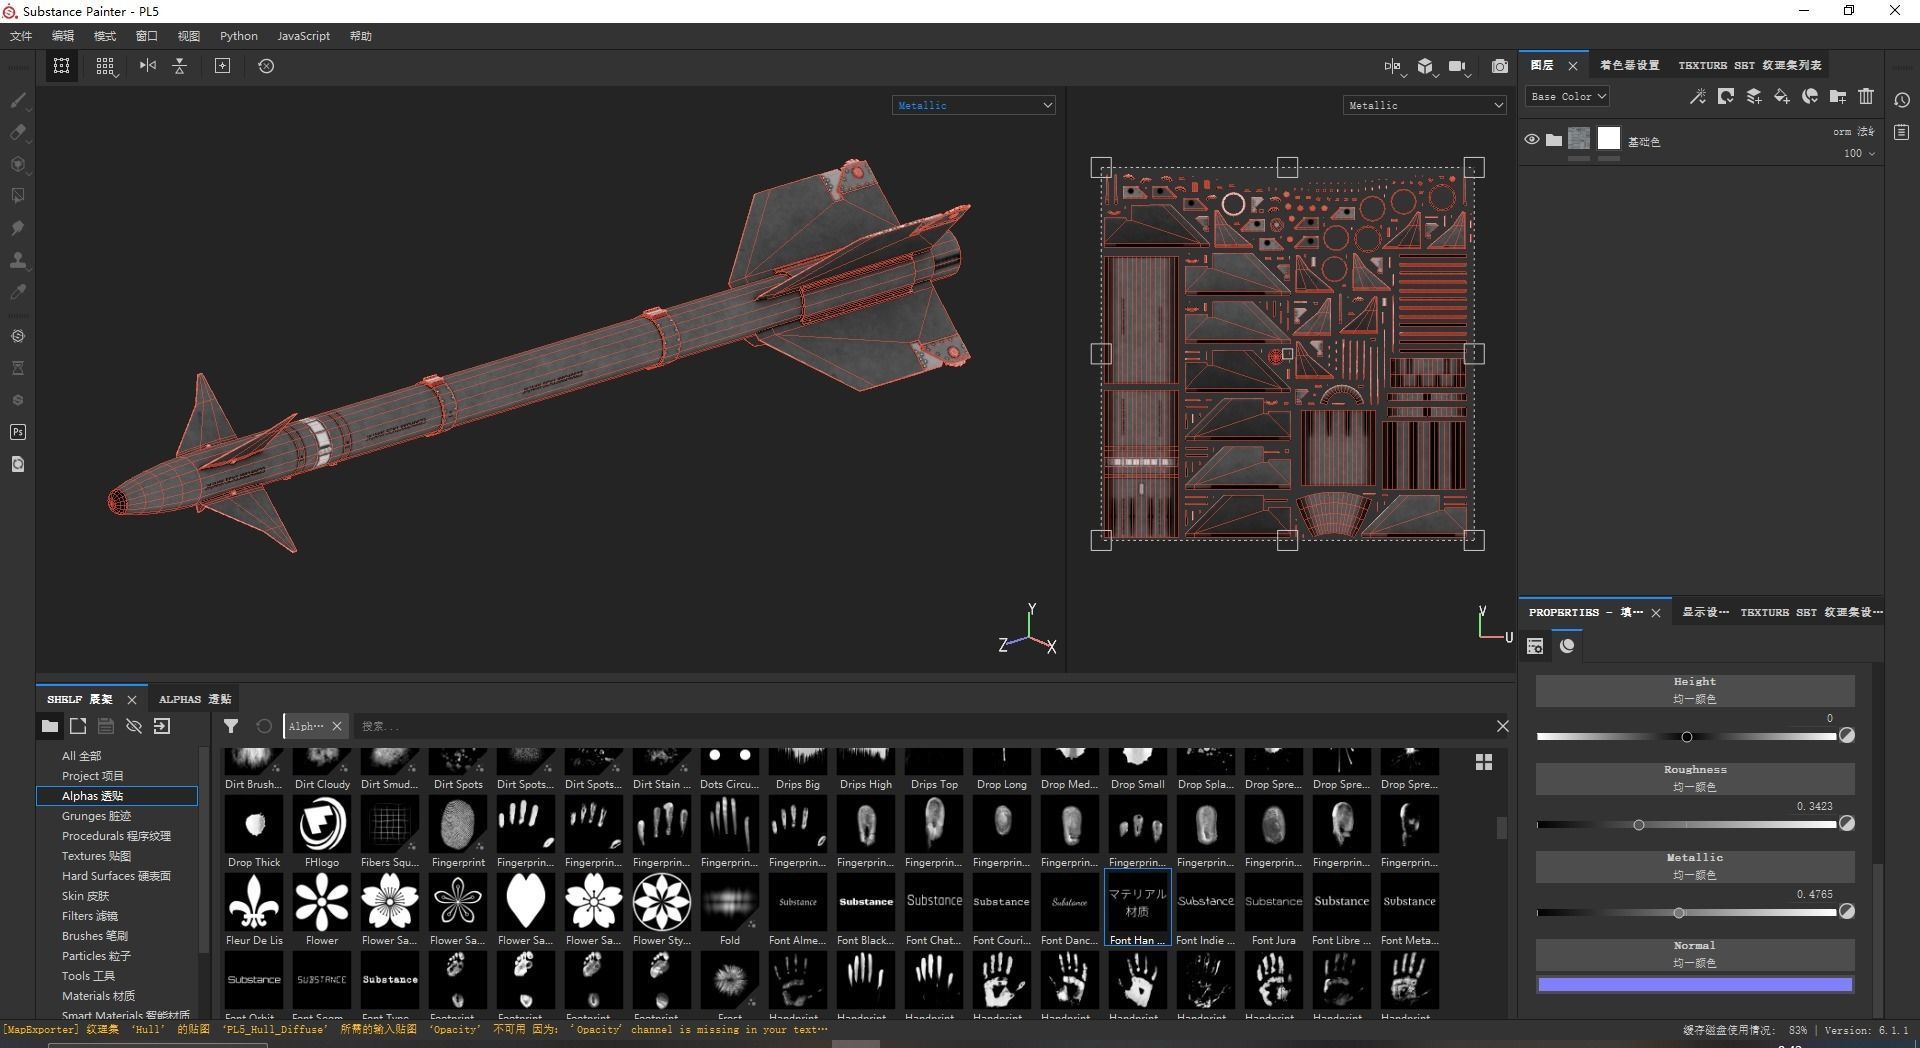Image resolution: width=1920 pixels, height=1048 pixels.
Task: Open the layer opacity 100 dropdown
Action: (x=1860, y=154)
